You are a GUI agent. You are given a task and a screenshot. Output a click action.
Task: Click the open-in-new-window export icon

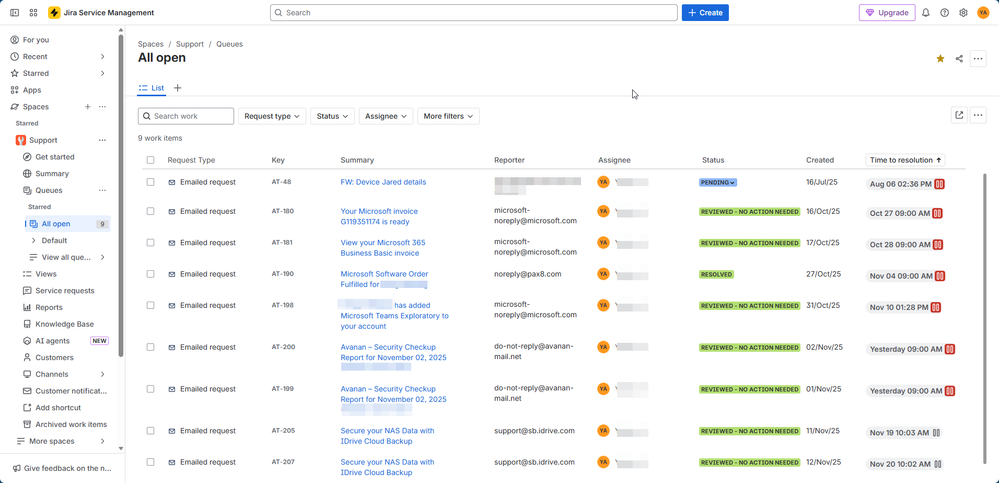coord(959,115)
